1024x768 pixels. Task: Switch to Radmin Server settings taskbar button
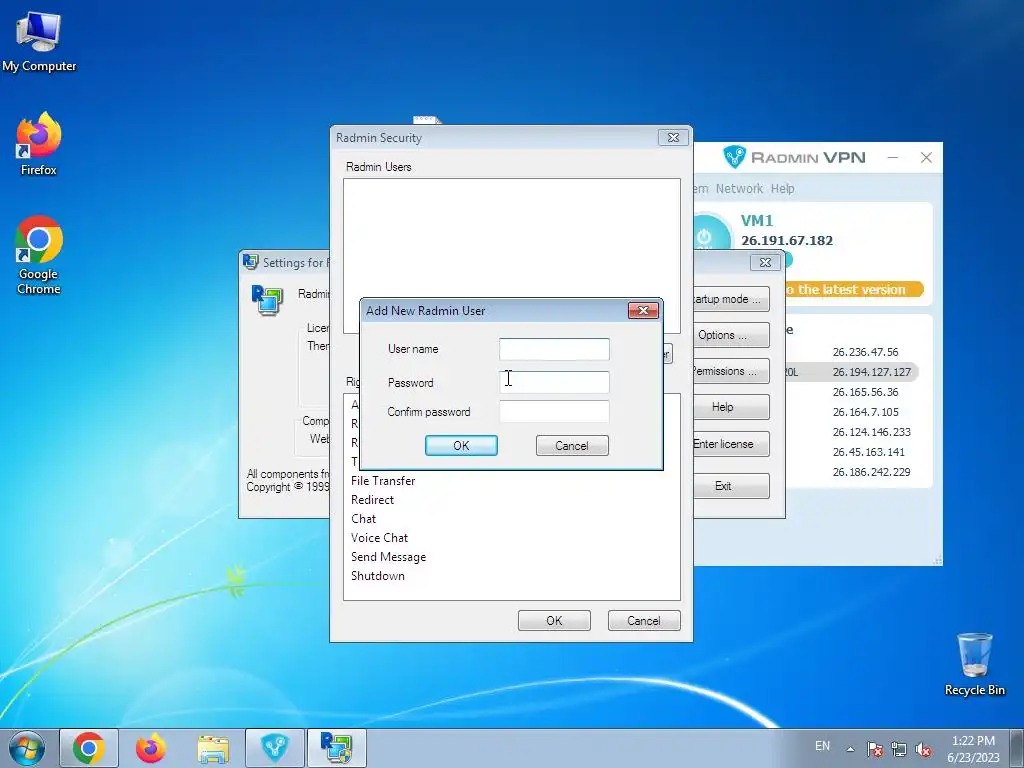click(x=337, y=748)
